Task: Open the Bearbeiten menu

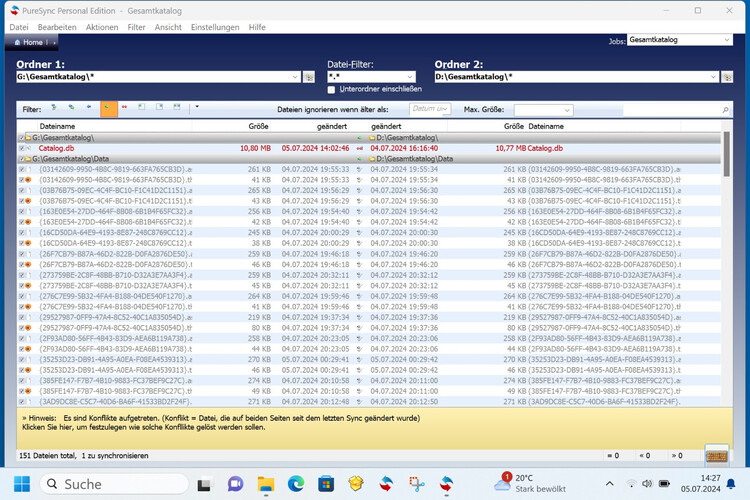Action: coord(57,27)
